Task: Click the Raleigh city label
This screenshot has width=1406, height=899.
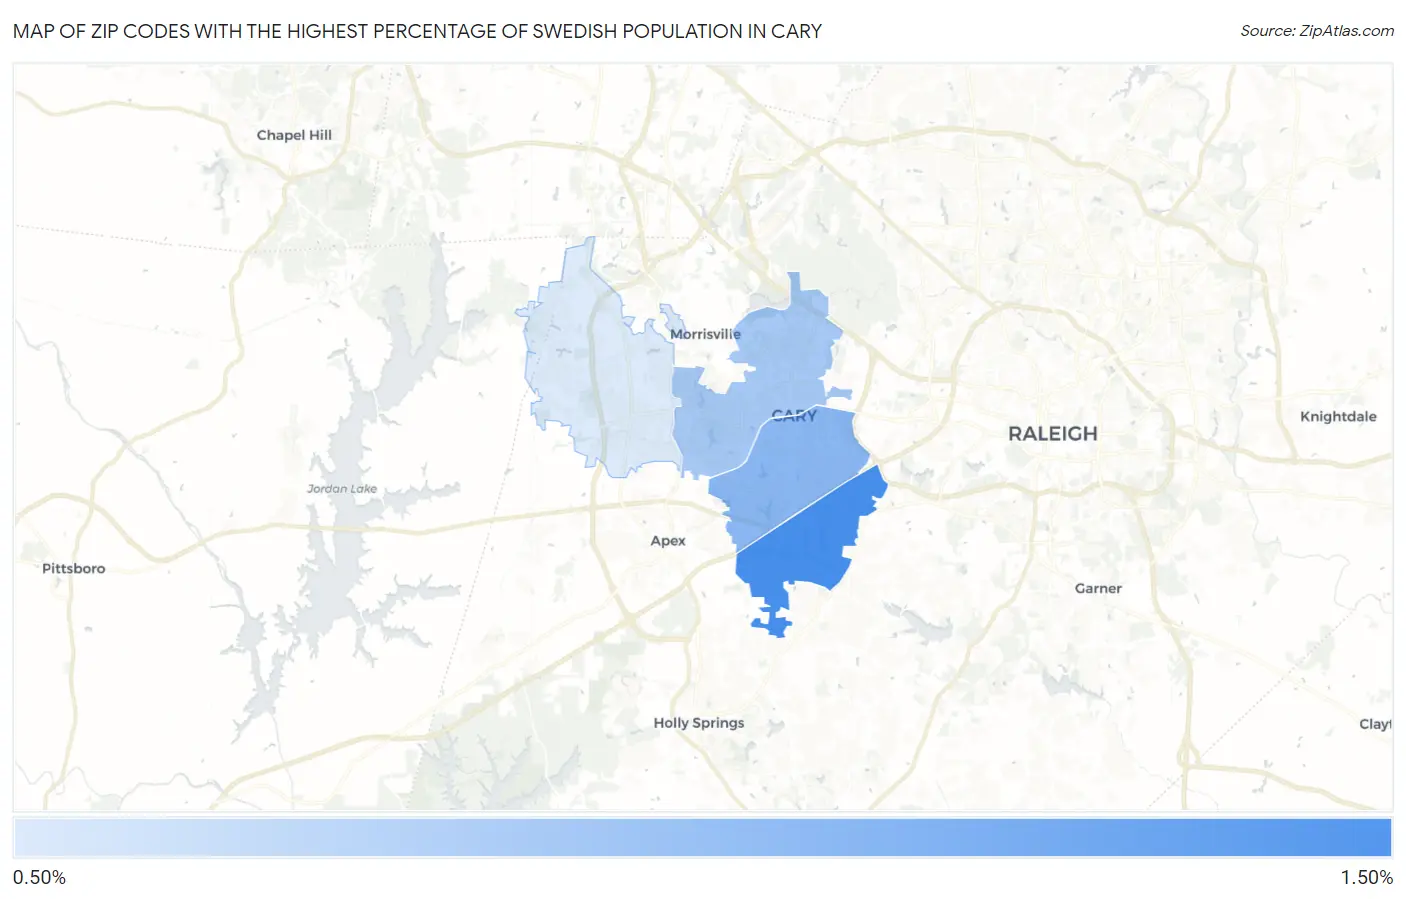Action: [x=1052, y=434]
